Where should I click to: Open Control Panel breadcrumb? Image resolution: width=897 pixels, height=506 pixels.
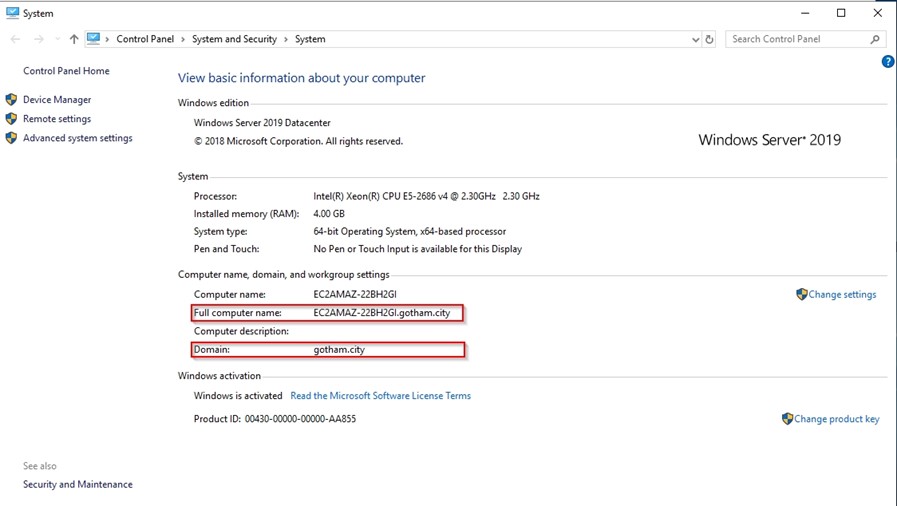145,39
